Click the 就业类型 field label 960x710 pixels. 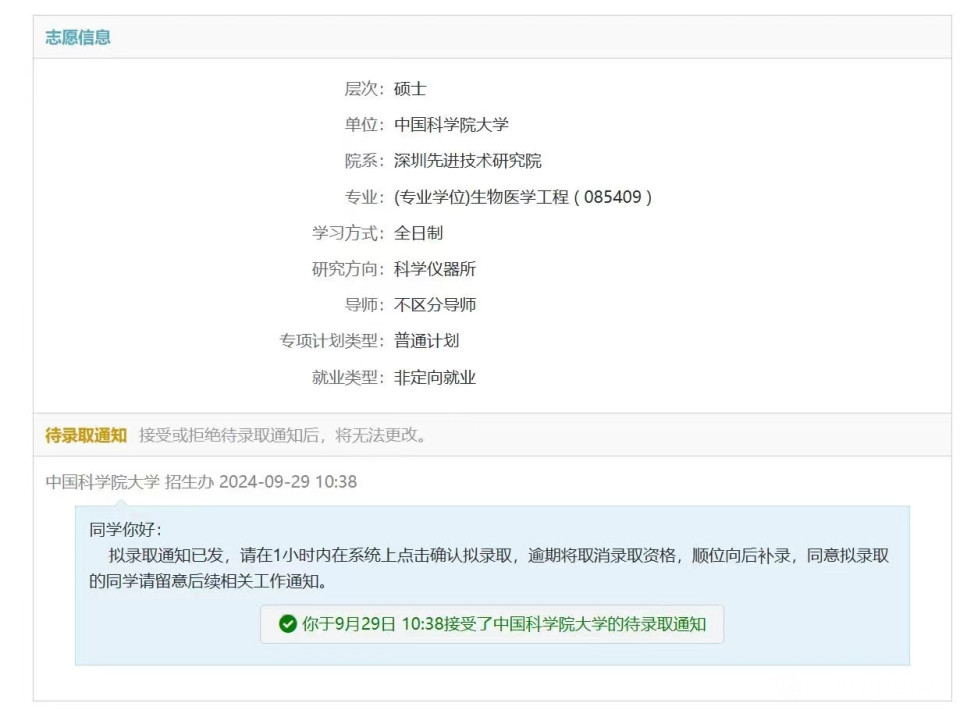click(x=347, y=377)
